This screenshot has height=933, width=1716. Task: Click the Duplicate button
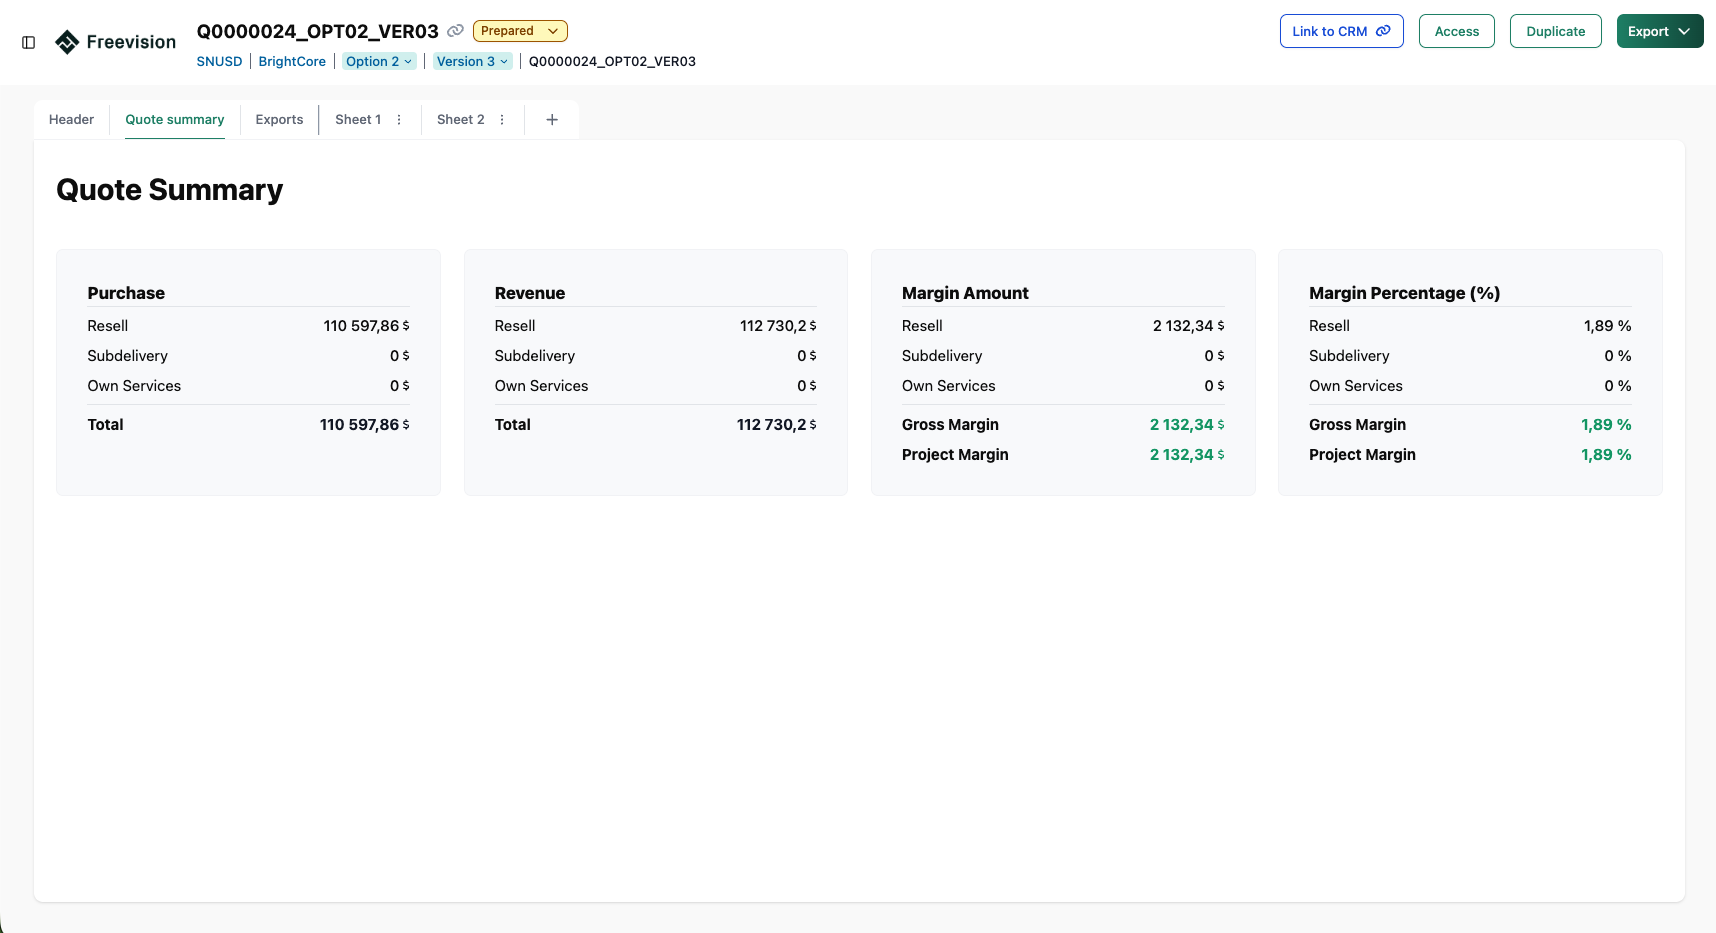click(1555, 31)
